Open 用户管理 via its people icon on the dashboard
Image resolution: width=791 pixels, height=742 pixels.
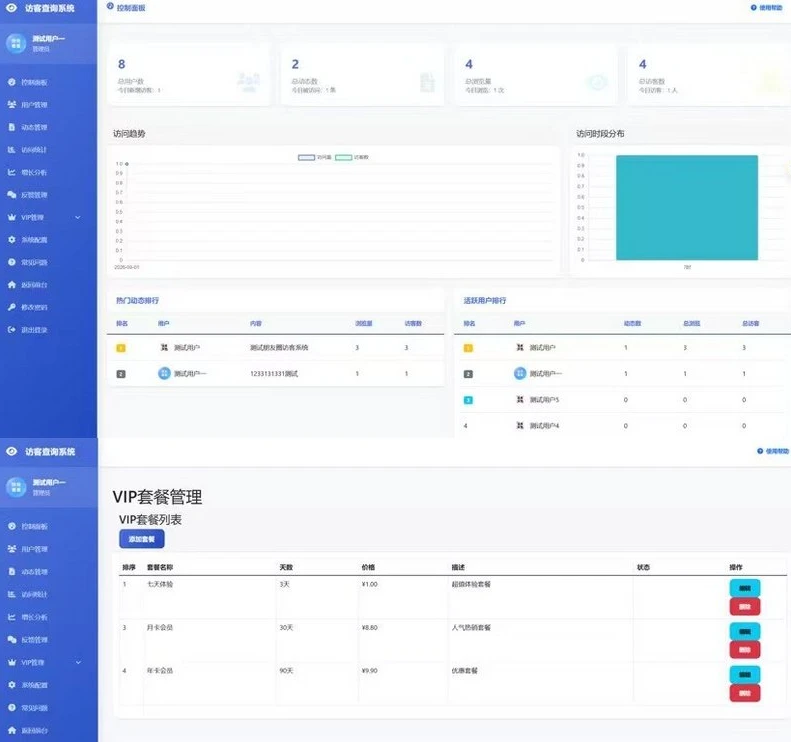(12, 104)
